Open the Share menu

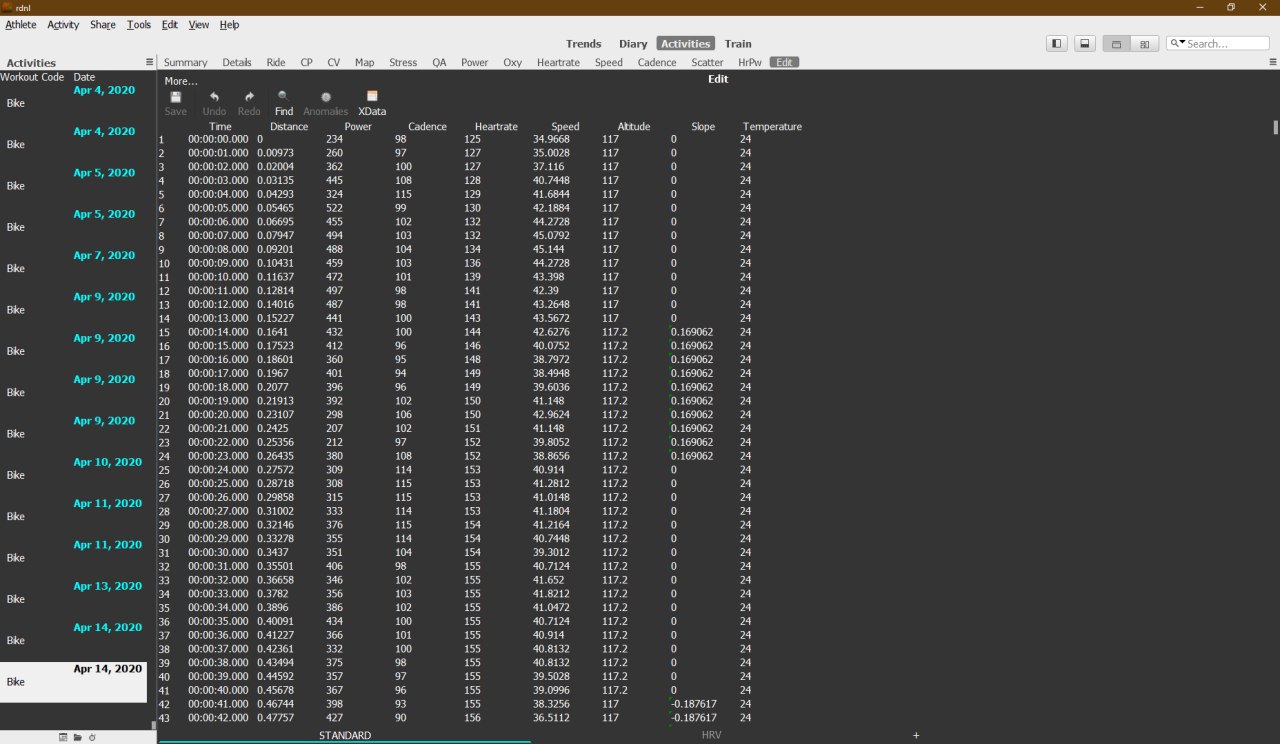pyautogui.click(x=103, y=24)
